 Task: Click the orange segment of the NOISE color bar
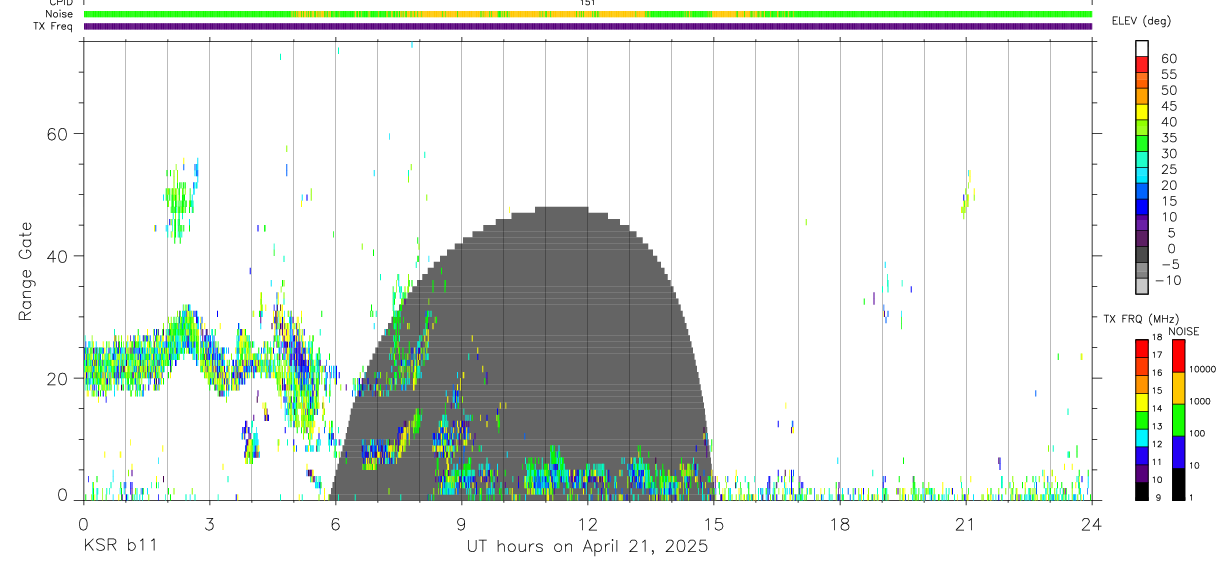1179,388
